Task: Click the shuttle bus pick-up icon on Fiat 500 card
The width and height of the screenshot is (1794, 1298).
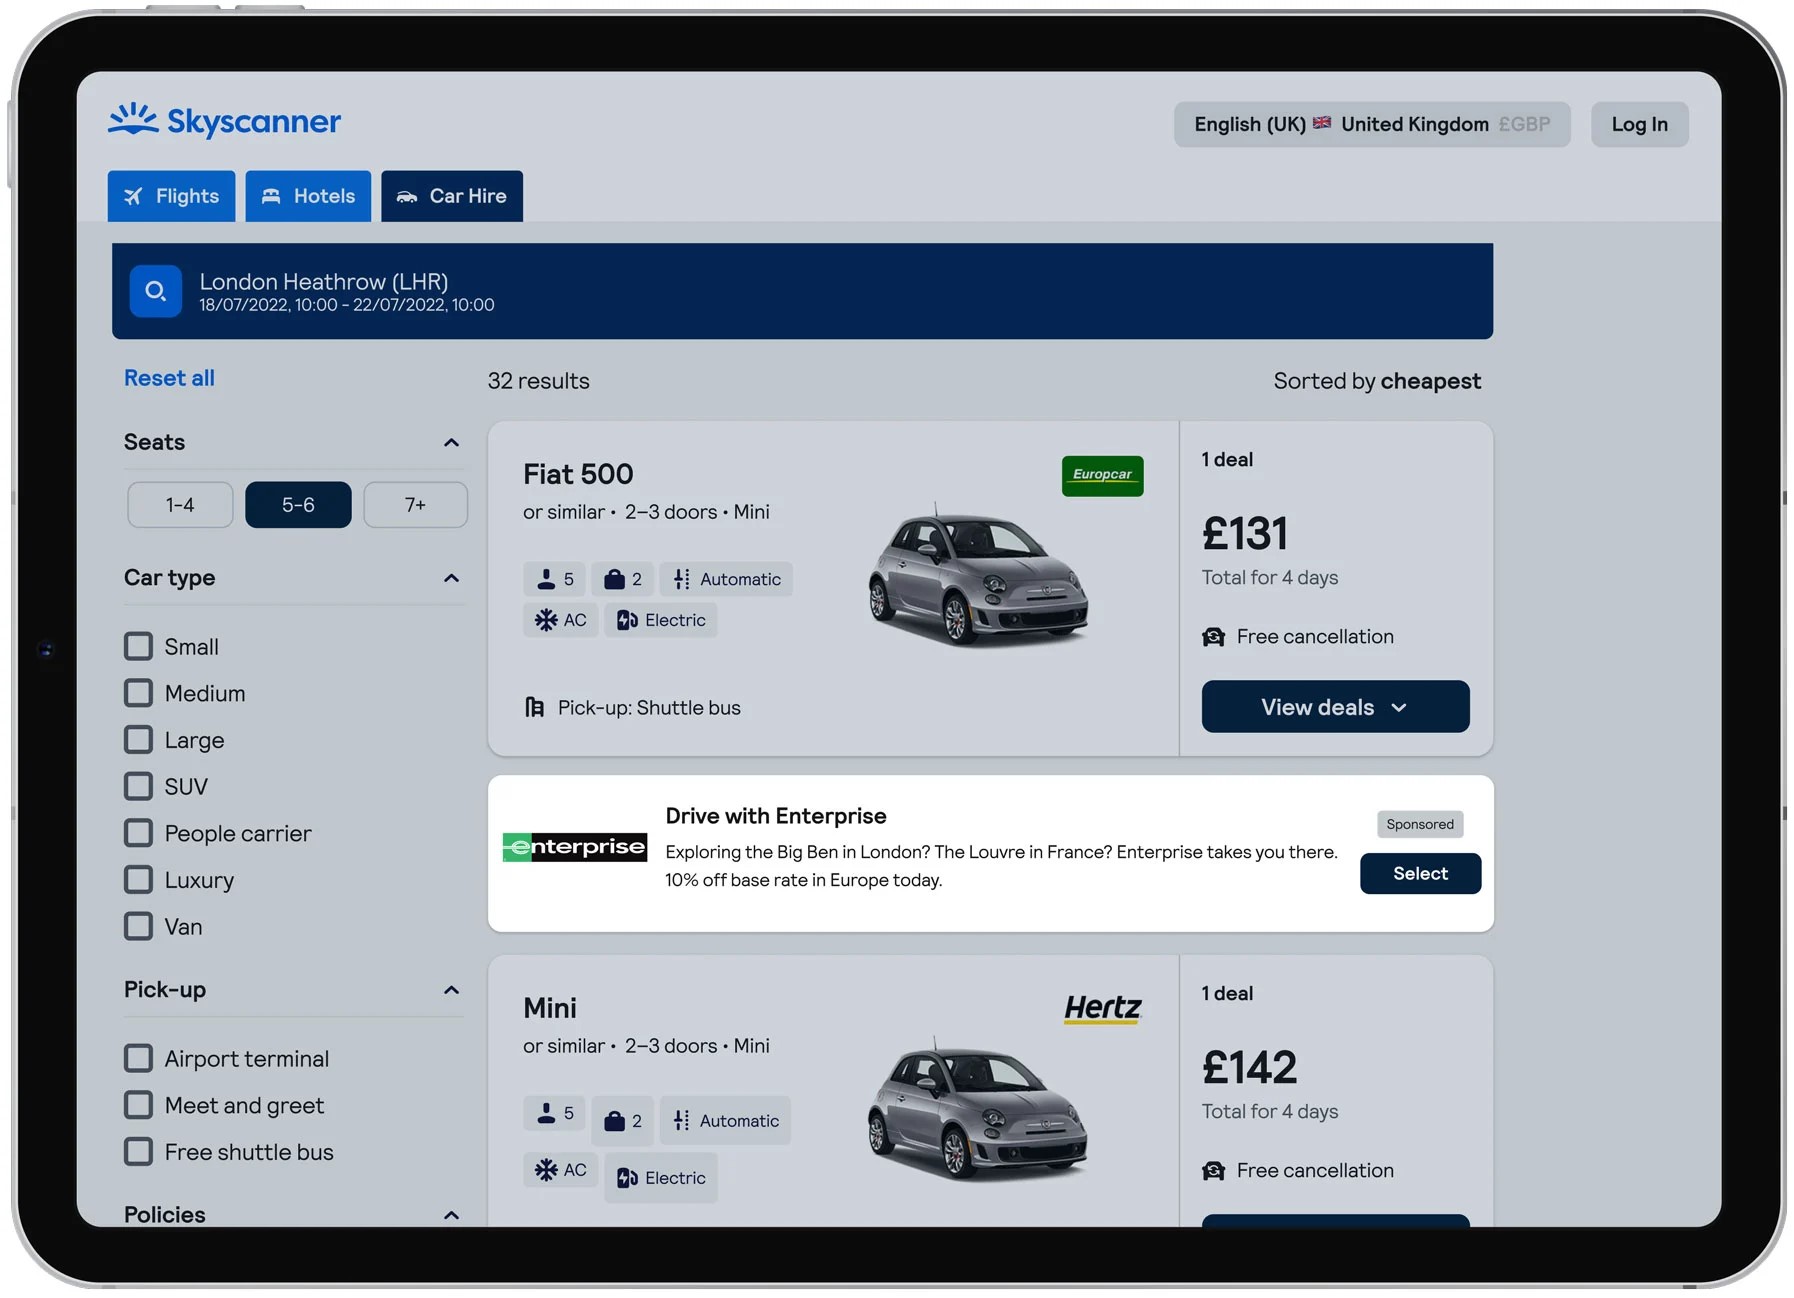Action: [x=535, y=708]
